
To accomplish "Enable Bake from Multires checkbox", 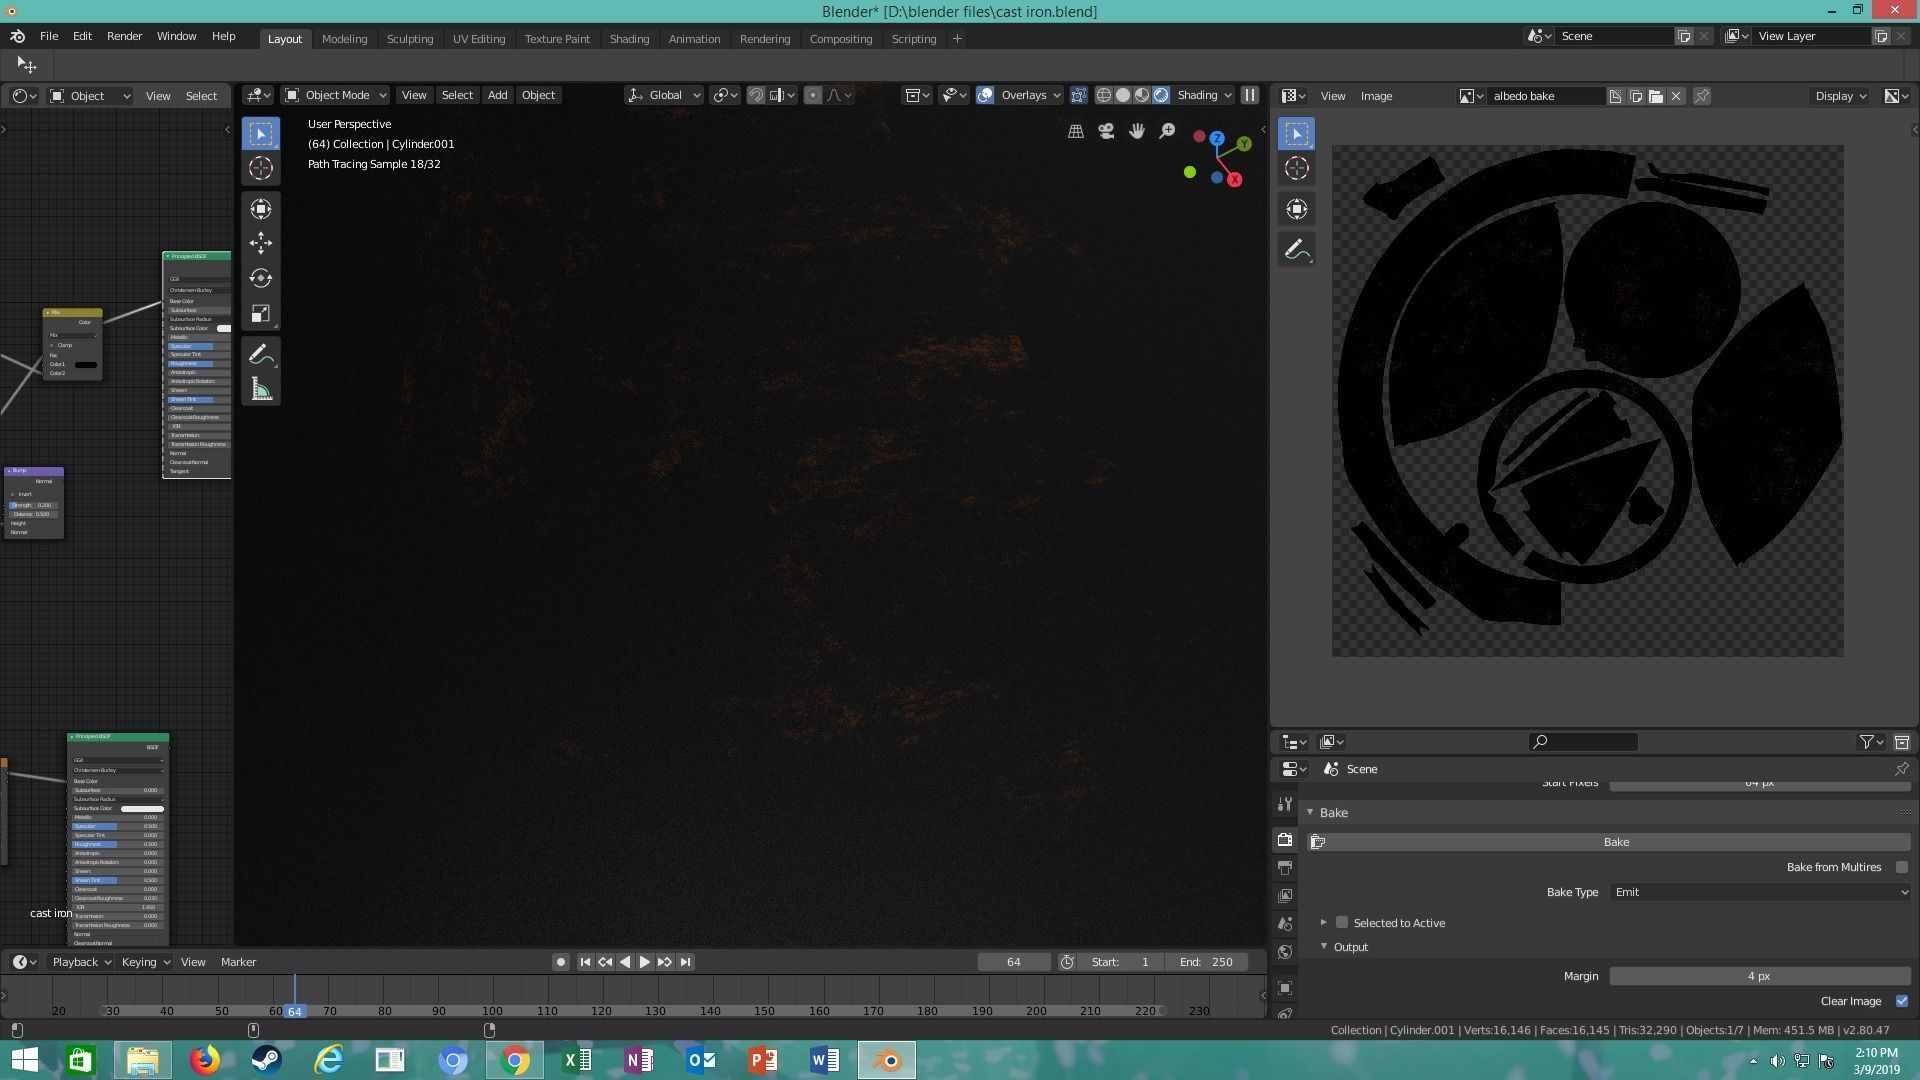I will pyautogui.click(x=1902, y=868).
